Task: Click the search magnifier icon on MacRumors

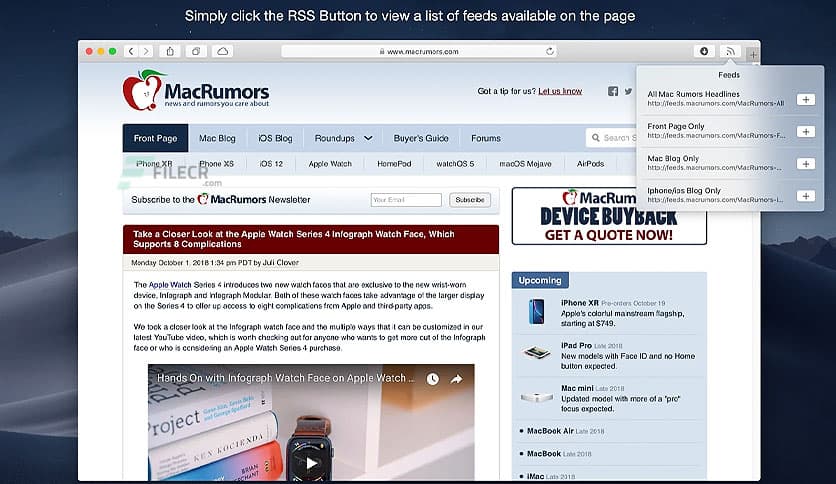Action: point(596,138)
